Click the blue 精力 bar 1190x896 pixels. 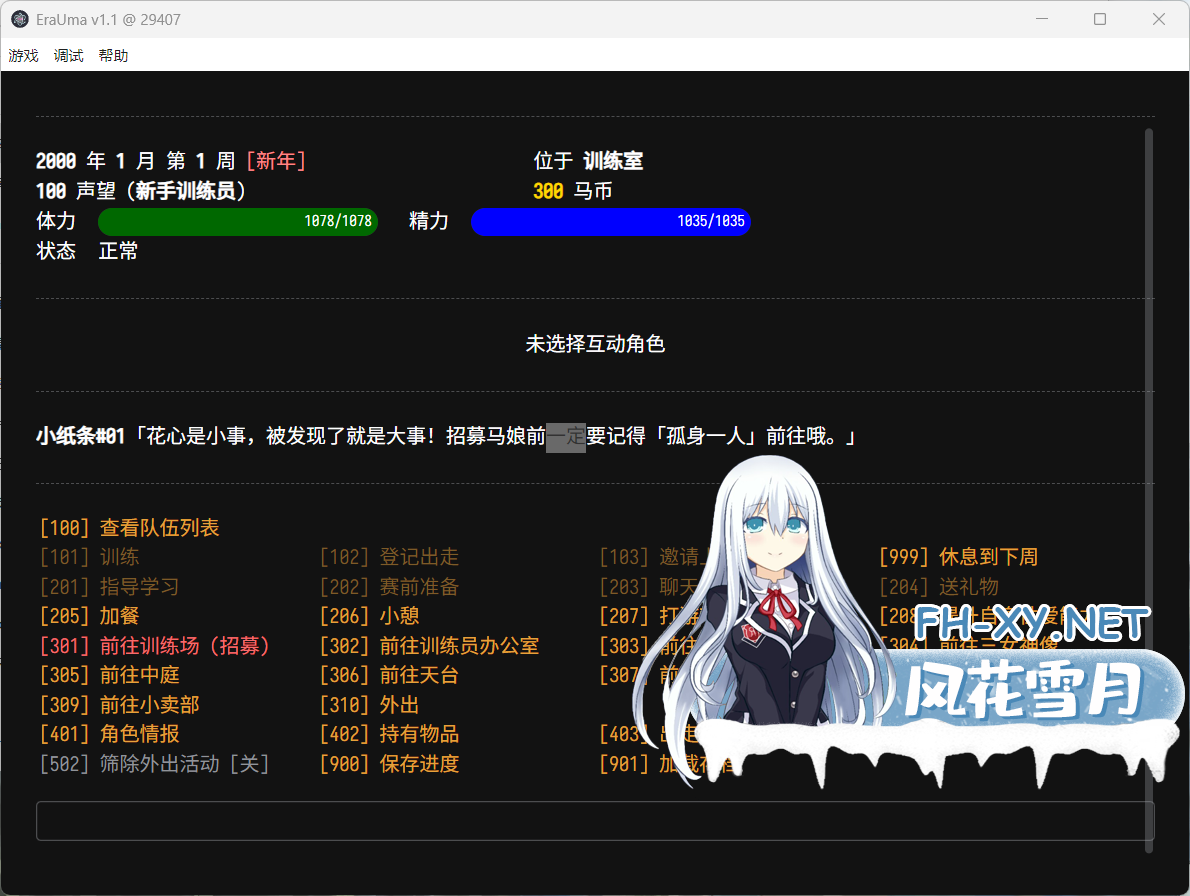coord(611,221)
